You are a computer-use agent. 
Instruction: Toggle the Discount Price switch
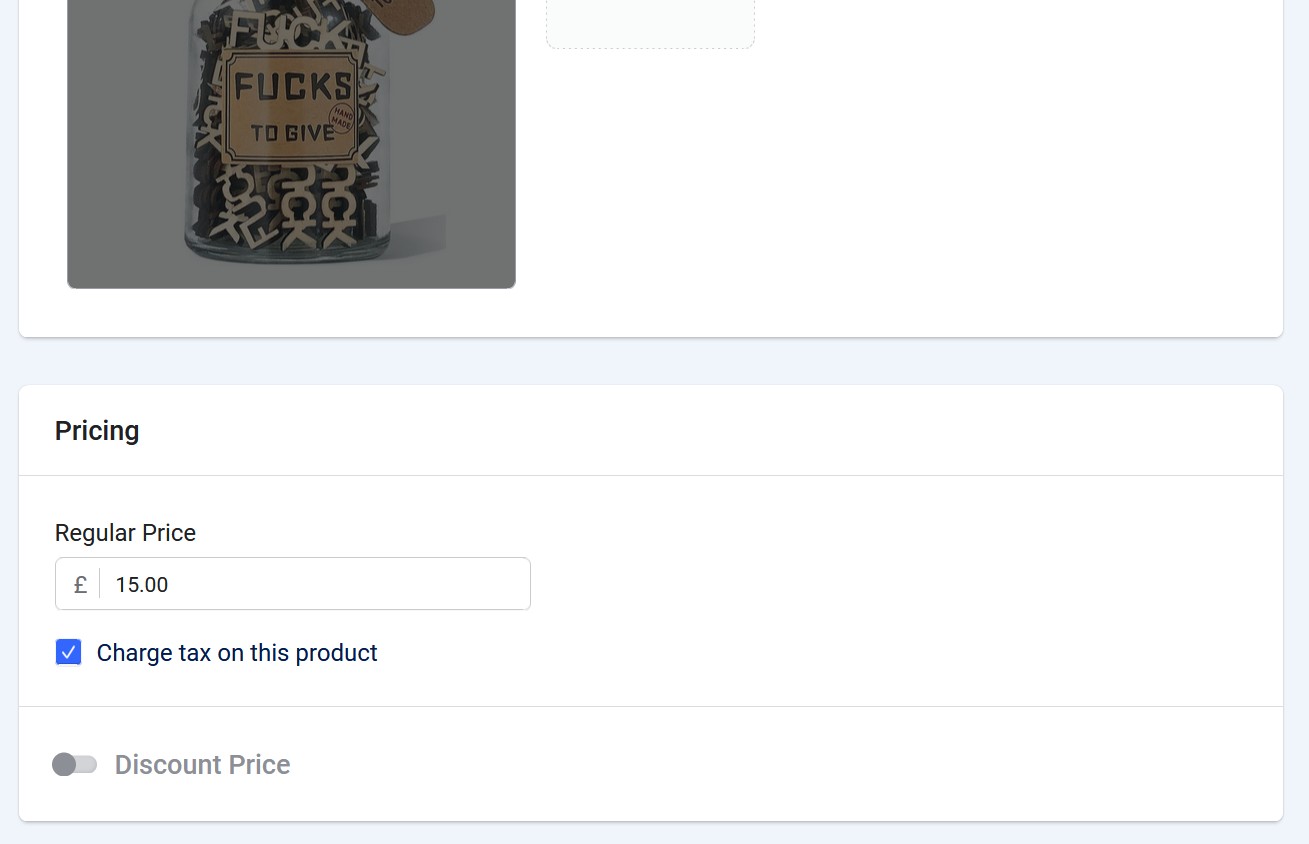75,765
